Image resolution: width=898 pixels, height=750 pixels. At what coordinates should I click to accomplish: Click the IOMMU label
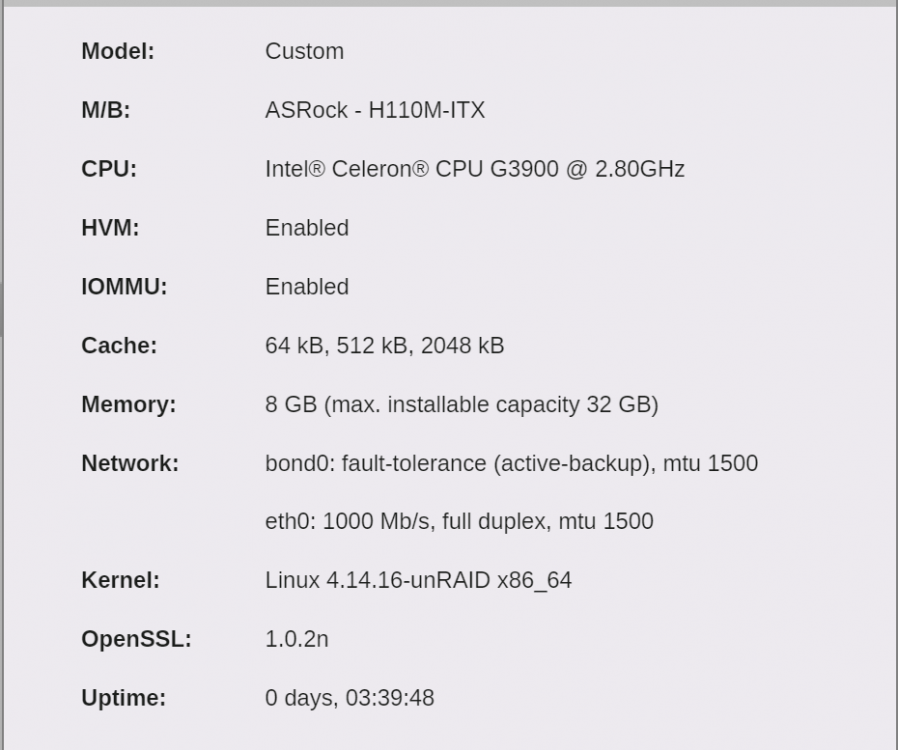point(124,287)
